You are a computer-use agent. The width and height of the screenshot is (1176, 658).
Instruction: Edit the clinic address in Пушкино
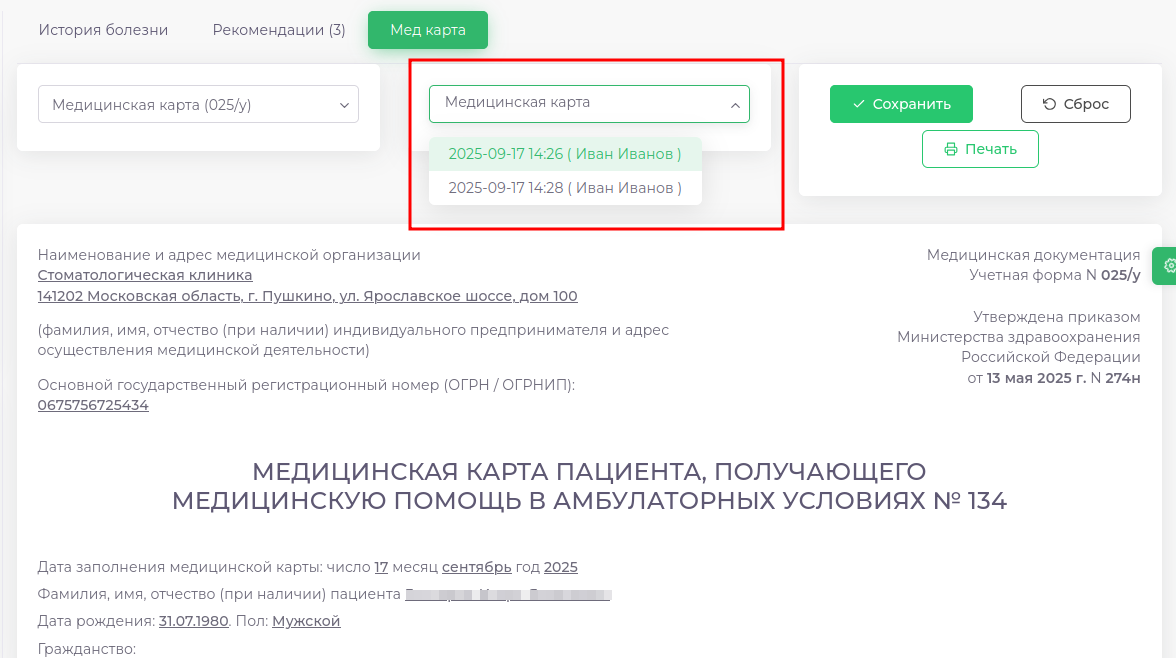(307, 296)
